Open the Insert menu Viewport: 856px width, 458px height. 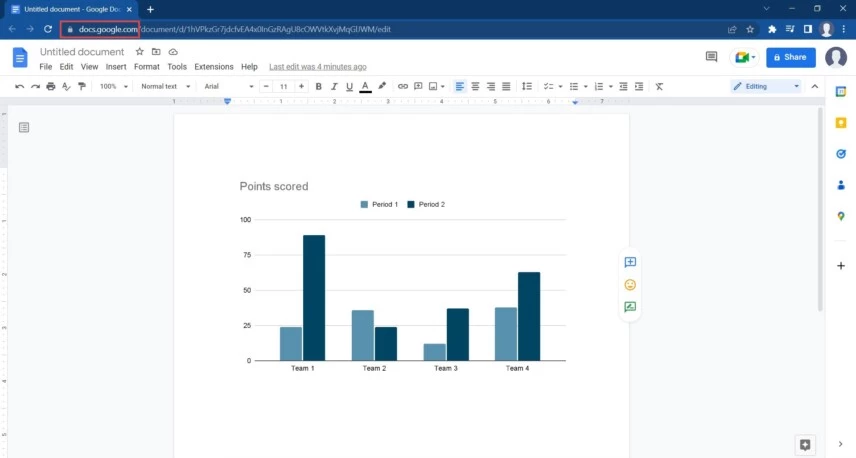click(116, 67)
